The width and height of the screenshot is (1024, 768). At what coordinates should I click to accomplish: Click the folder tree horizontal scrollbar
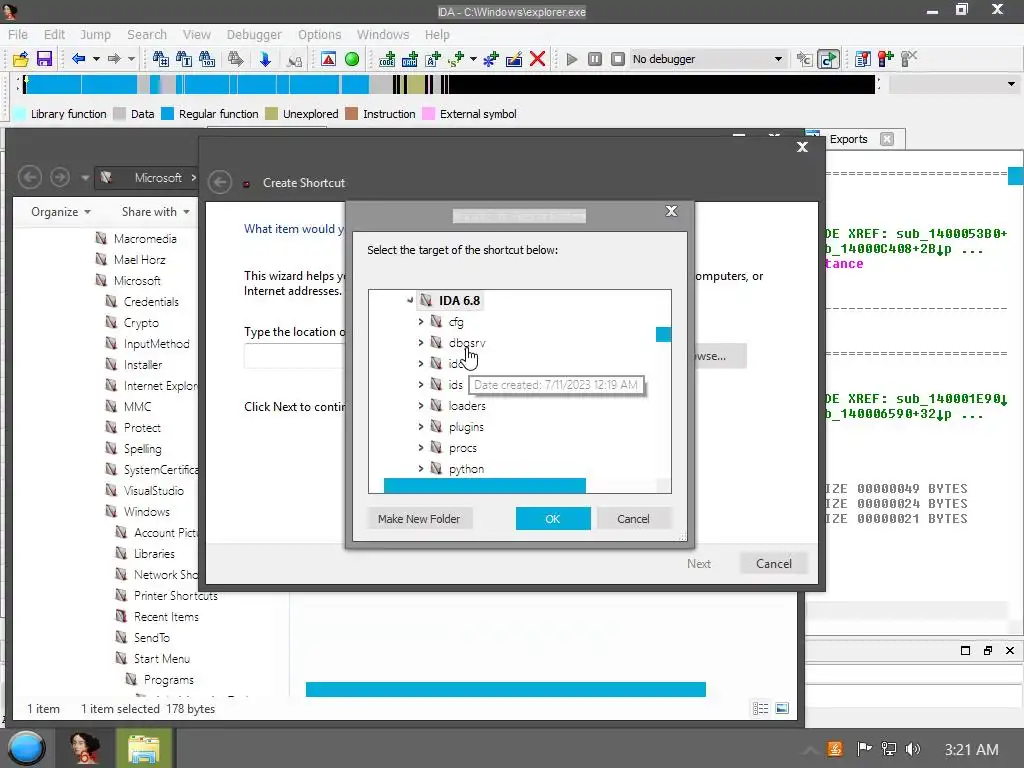click(485, 486)
